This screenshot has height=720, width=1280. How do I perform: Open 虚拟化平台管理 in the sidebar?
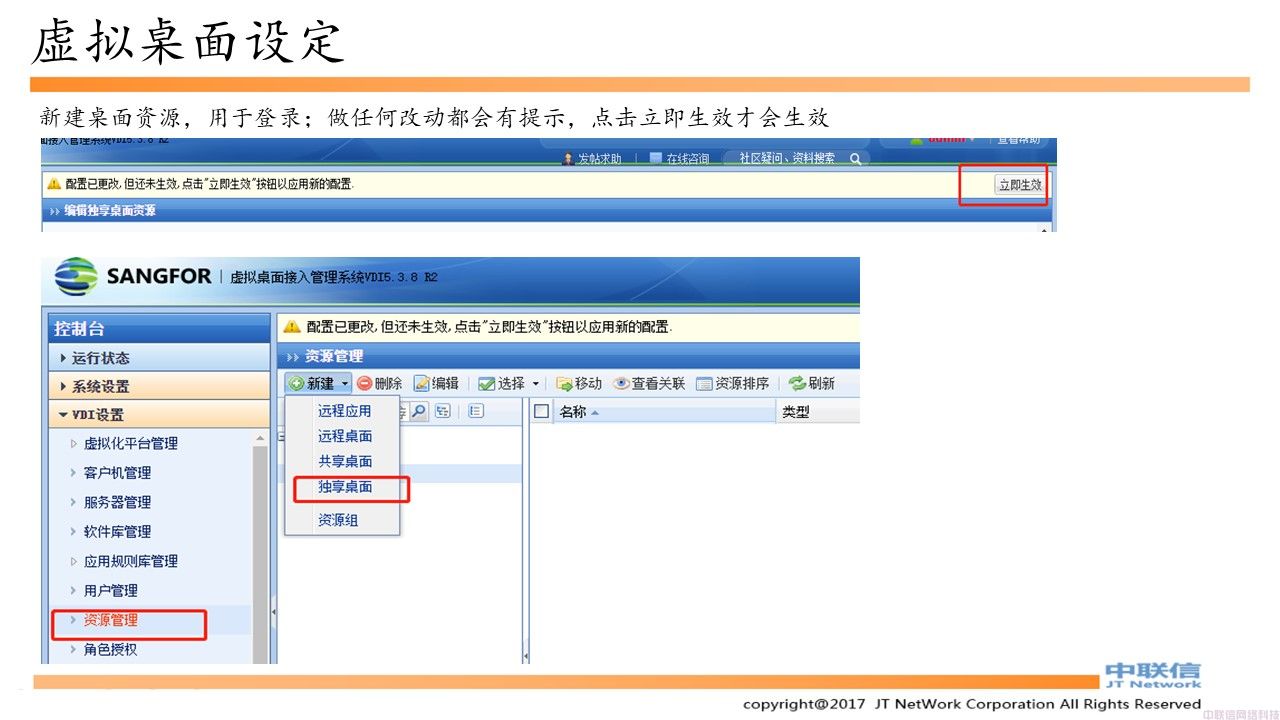click(130, 444)
